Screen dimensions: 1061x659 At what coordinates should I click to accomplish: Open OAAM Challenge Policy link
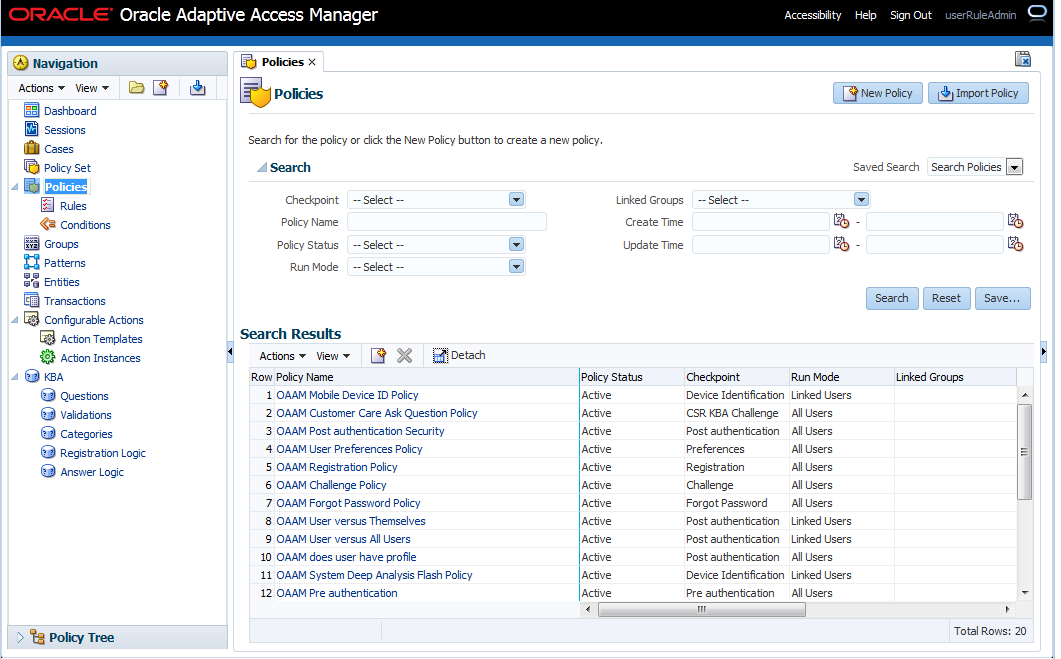click(331, 485)
